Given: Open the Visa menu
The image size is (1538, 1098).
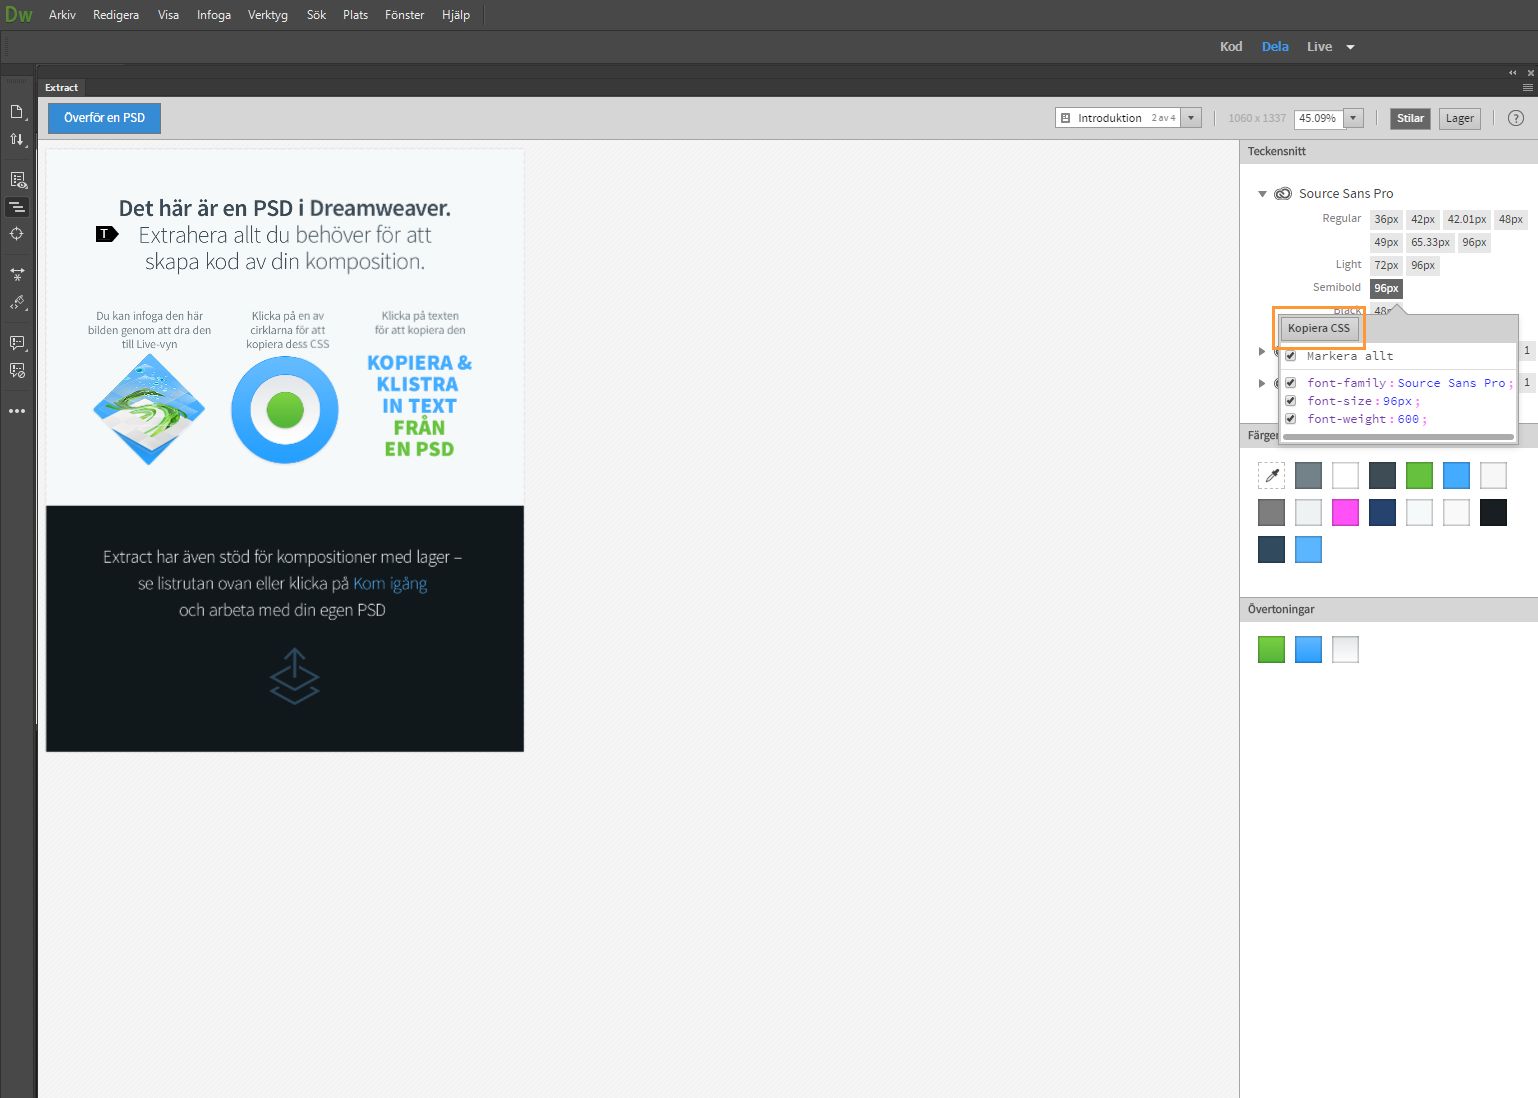Looking at the screenshot, I should [x=168, y=15].
